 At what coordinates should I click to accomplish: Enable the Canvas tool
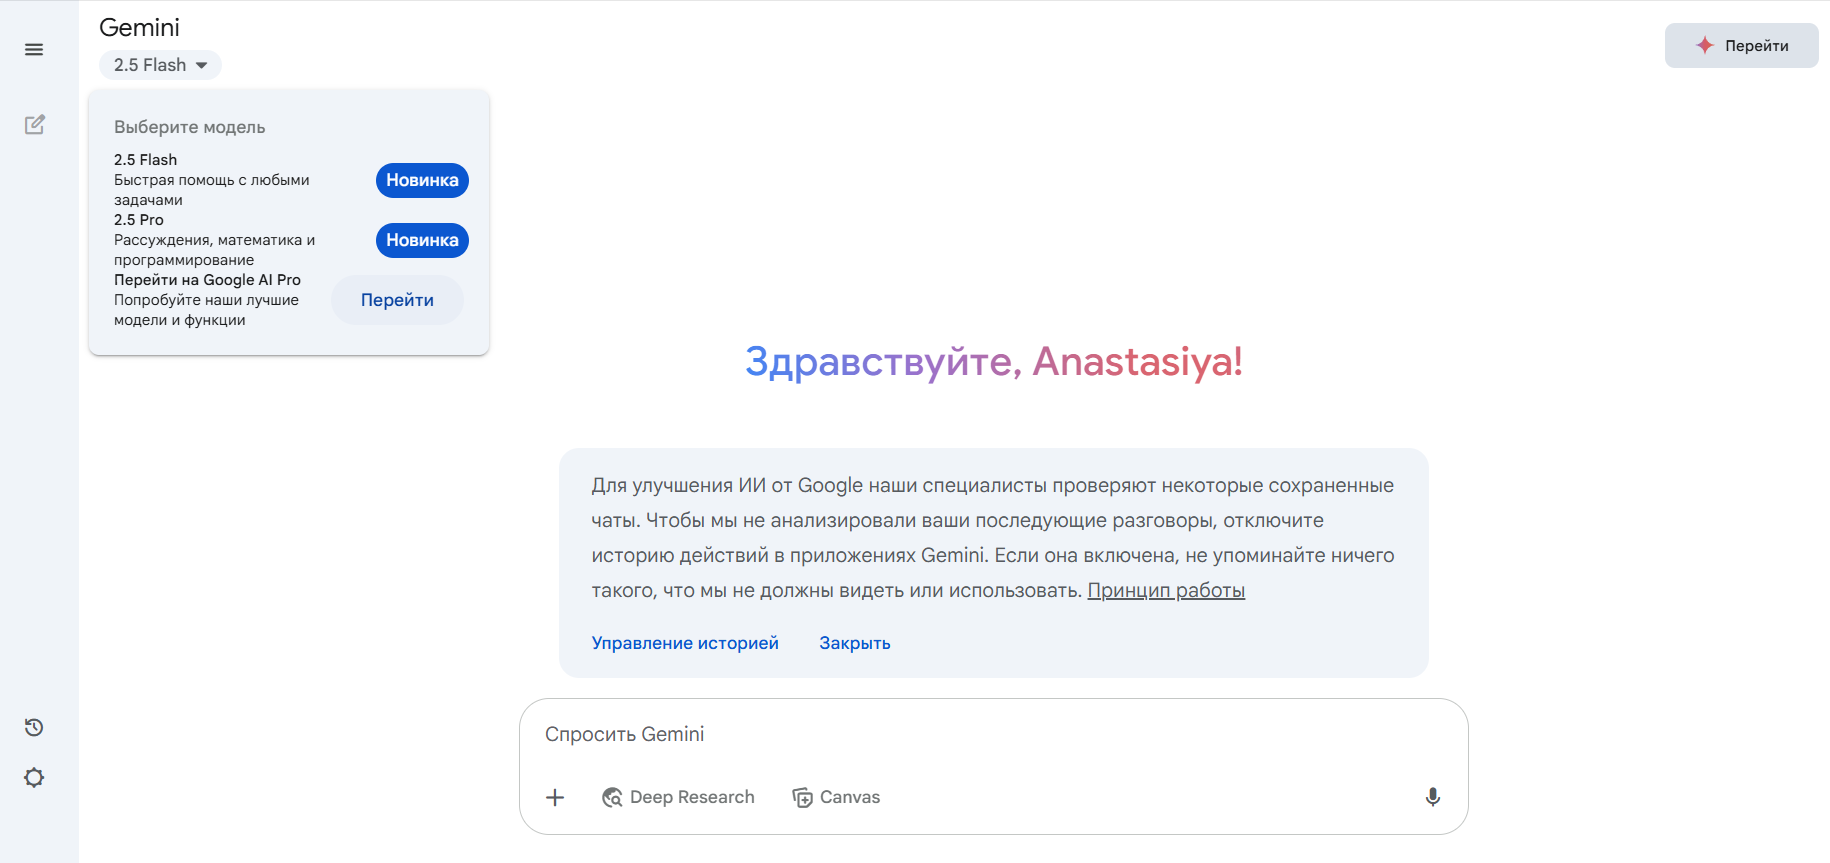(836, 797)
